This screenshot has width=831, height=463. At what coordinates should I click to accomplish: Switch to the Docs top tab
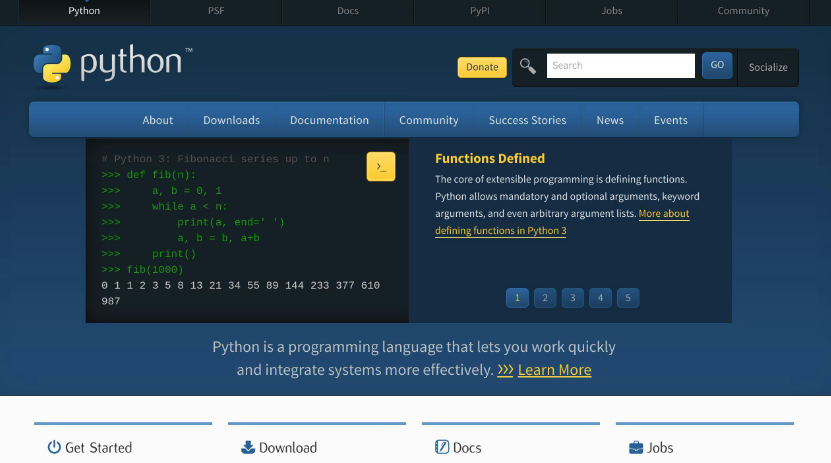point(348,11)
